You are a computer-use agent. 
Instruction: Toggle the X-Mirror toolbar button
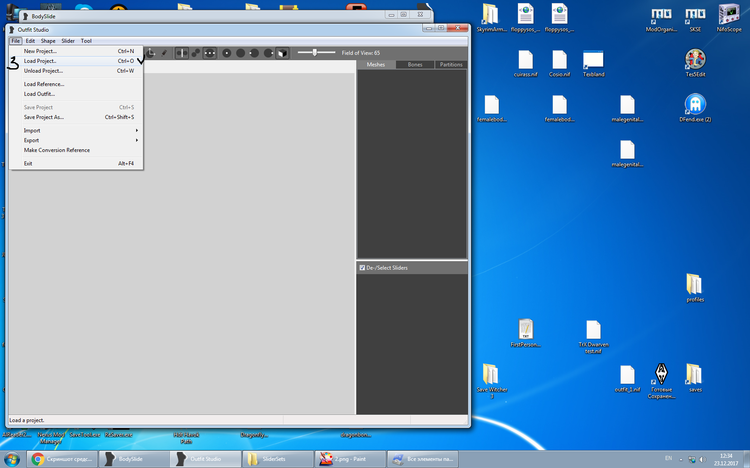[x=182, y=53]
